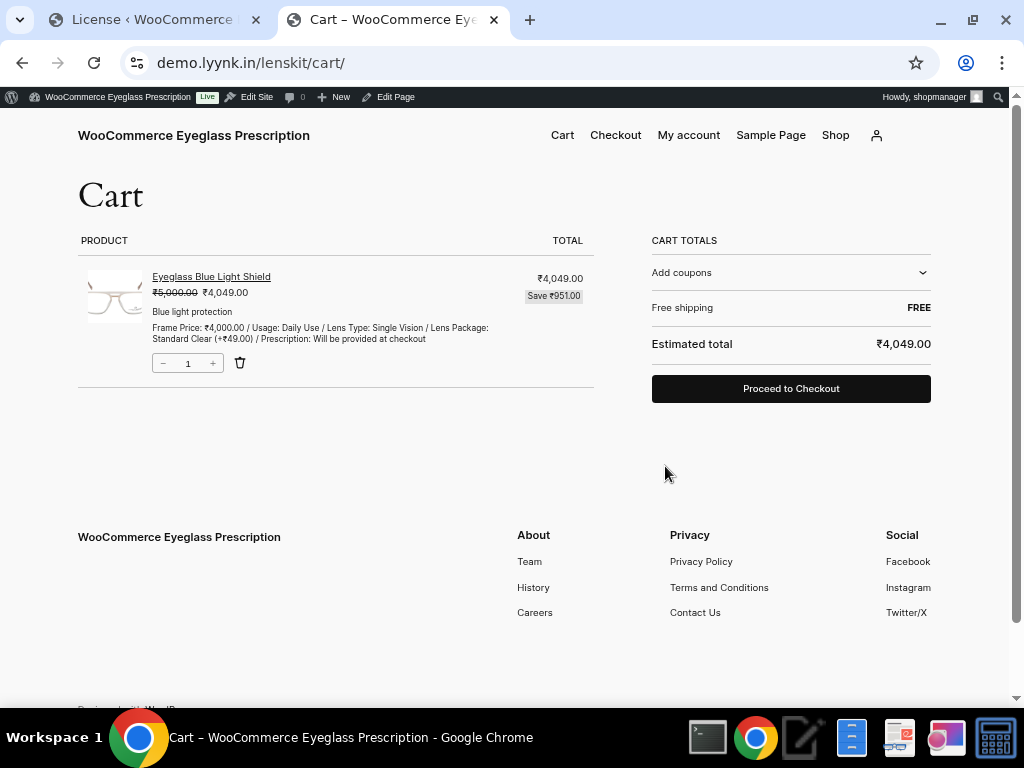Open the Eyeglass Blue Light Shield link
The height and width of the screenshot is (768, 1024).
point(211,277)
